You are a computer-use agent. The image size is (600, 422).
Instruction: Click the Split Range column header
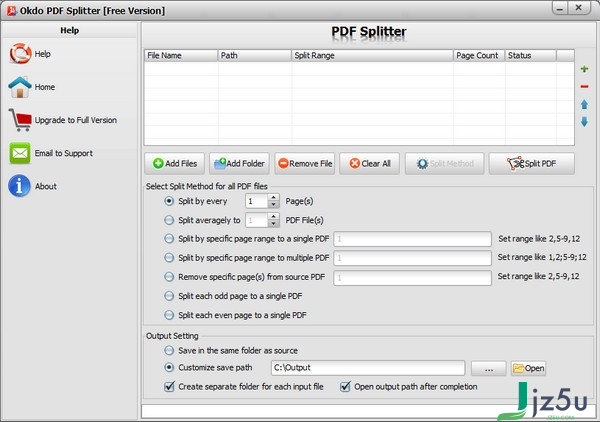372,55
